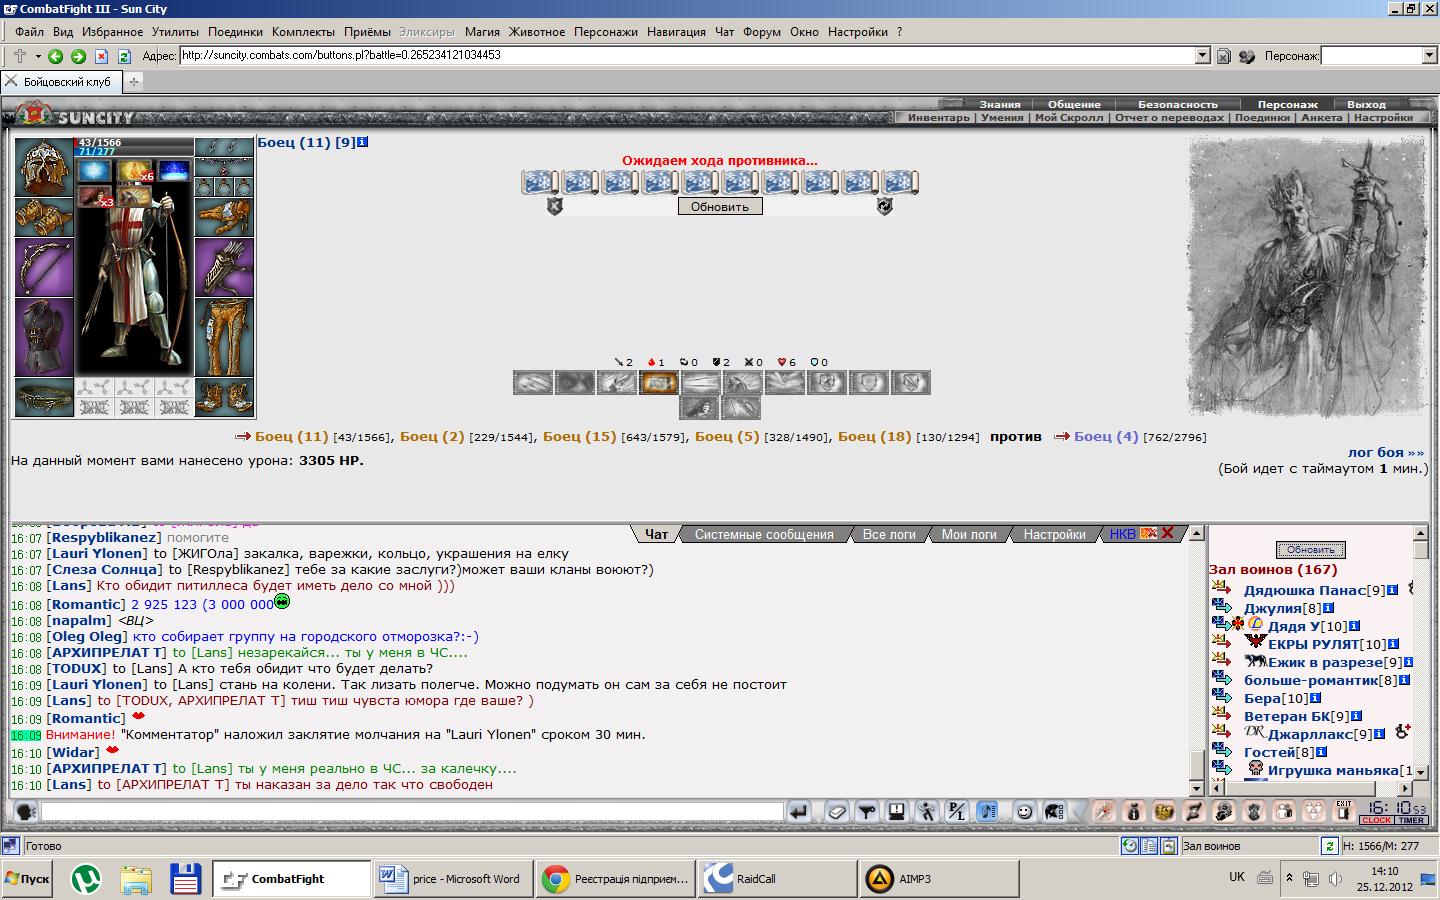Image resolution: width=1440 pixels, height=900 pixels.
Task: Launch uTorrent quick launch icon
Action: pyautogui.click(x=88, y=879)
